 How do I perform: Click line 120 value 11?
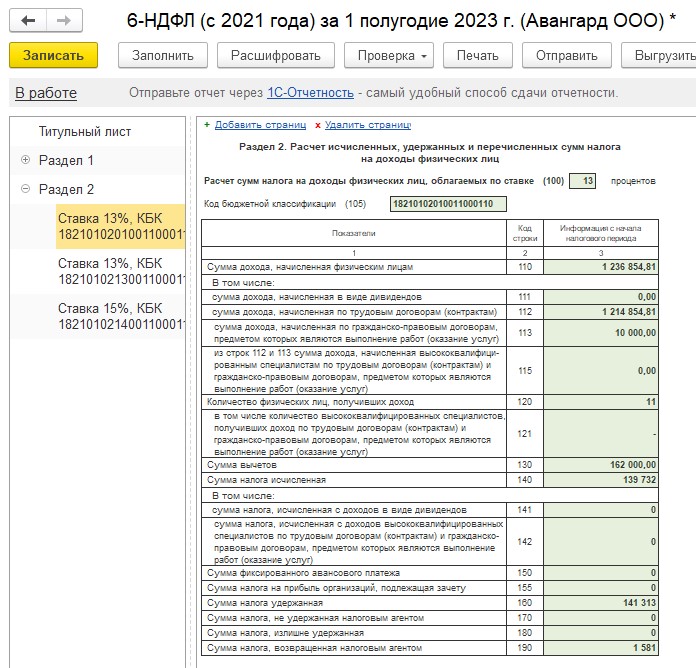point(601,402)
